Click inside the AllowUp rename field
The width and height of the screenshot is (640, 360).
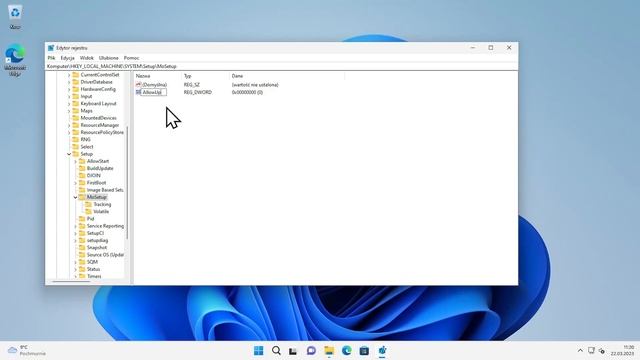153,92
